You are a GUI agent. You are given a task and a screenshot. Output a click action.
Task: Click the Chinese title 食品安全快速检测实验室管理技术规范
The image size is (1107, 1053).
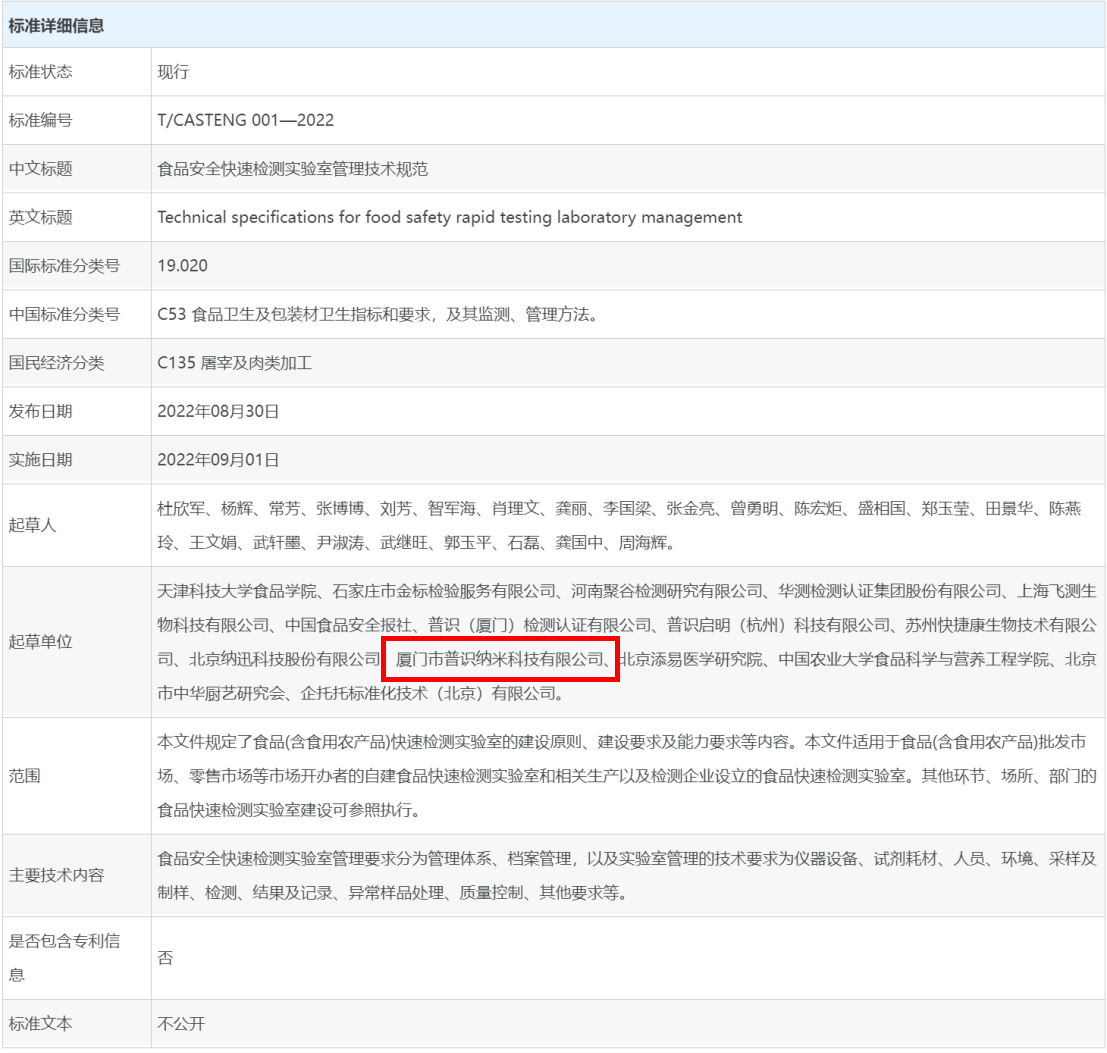(292, 169)
